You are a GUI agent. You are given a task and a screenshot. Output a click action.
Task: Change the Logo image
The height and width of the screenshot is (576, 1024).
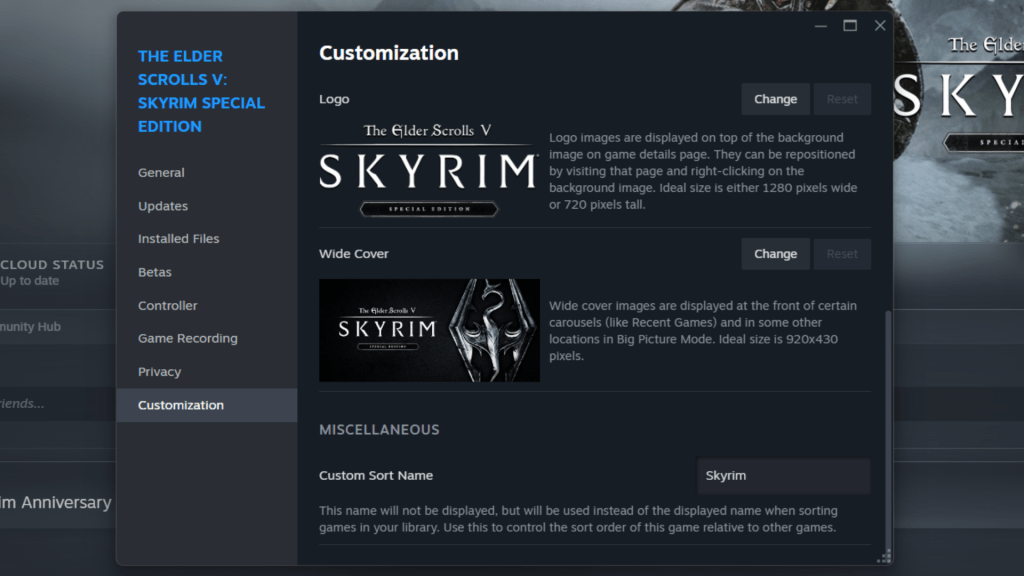pos(775,98)
